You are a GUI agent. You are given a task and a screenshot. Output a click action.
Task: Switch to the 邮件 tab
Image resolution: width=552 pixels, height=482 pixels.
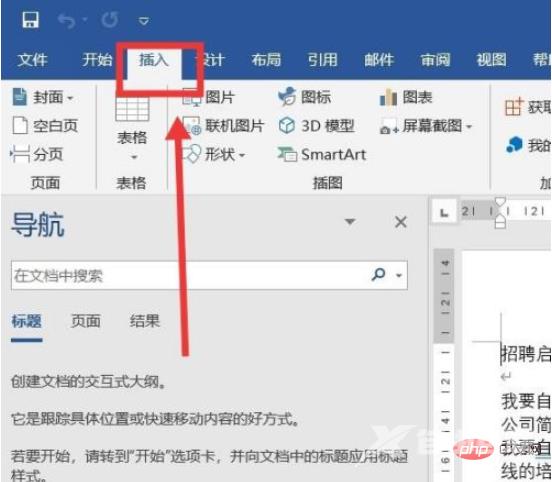click(x=379, y=60)
